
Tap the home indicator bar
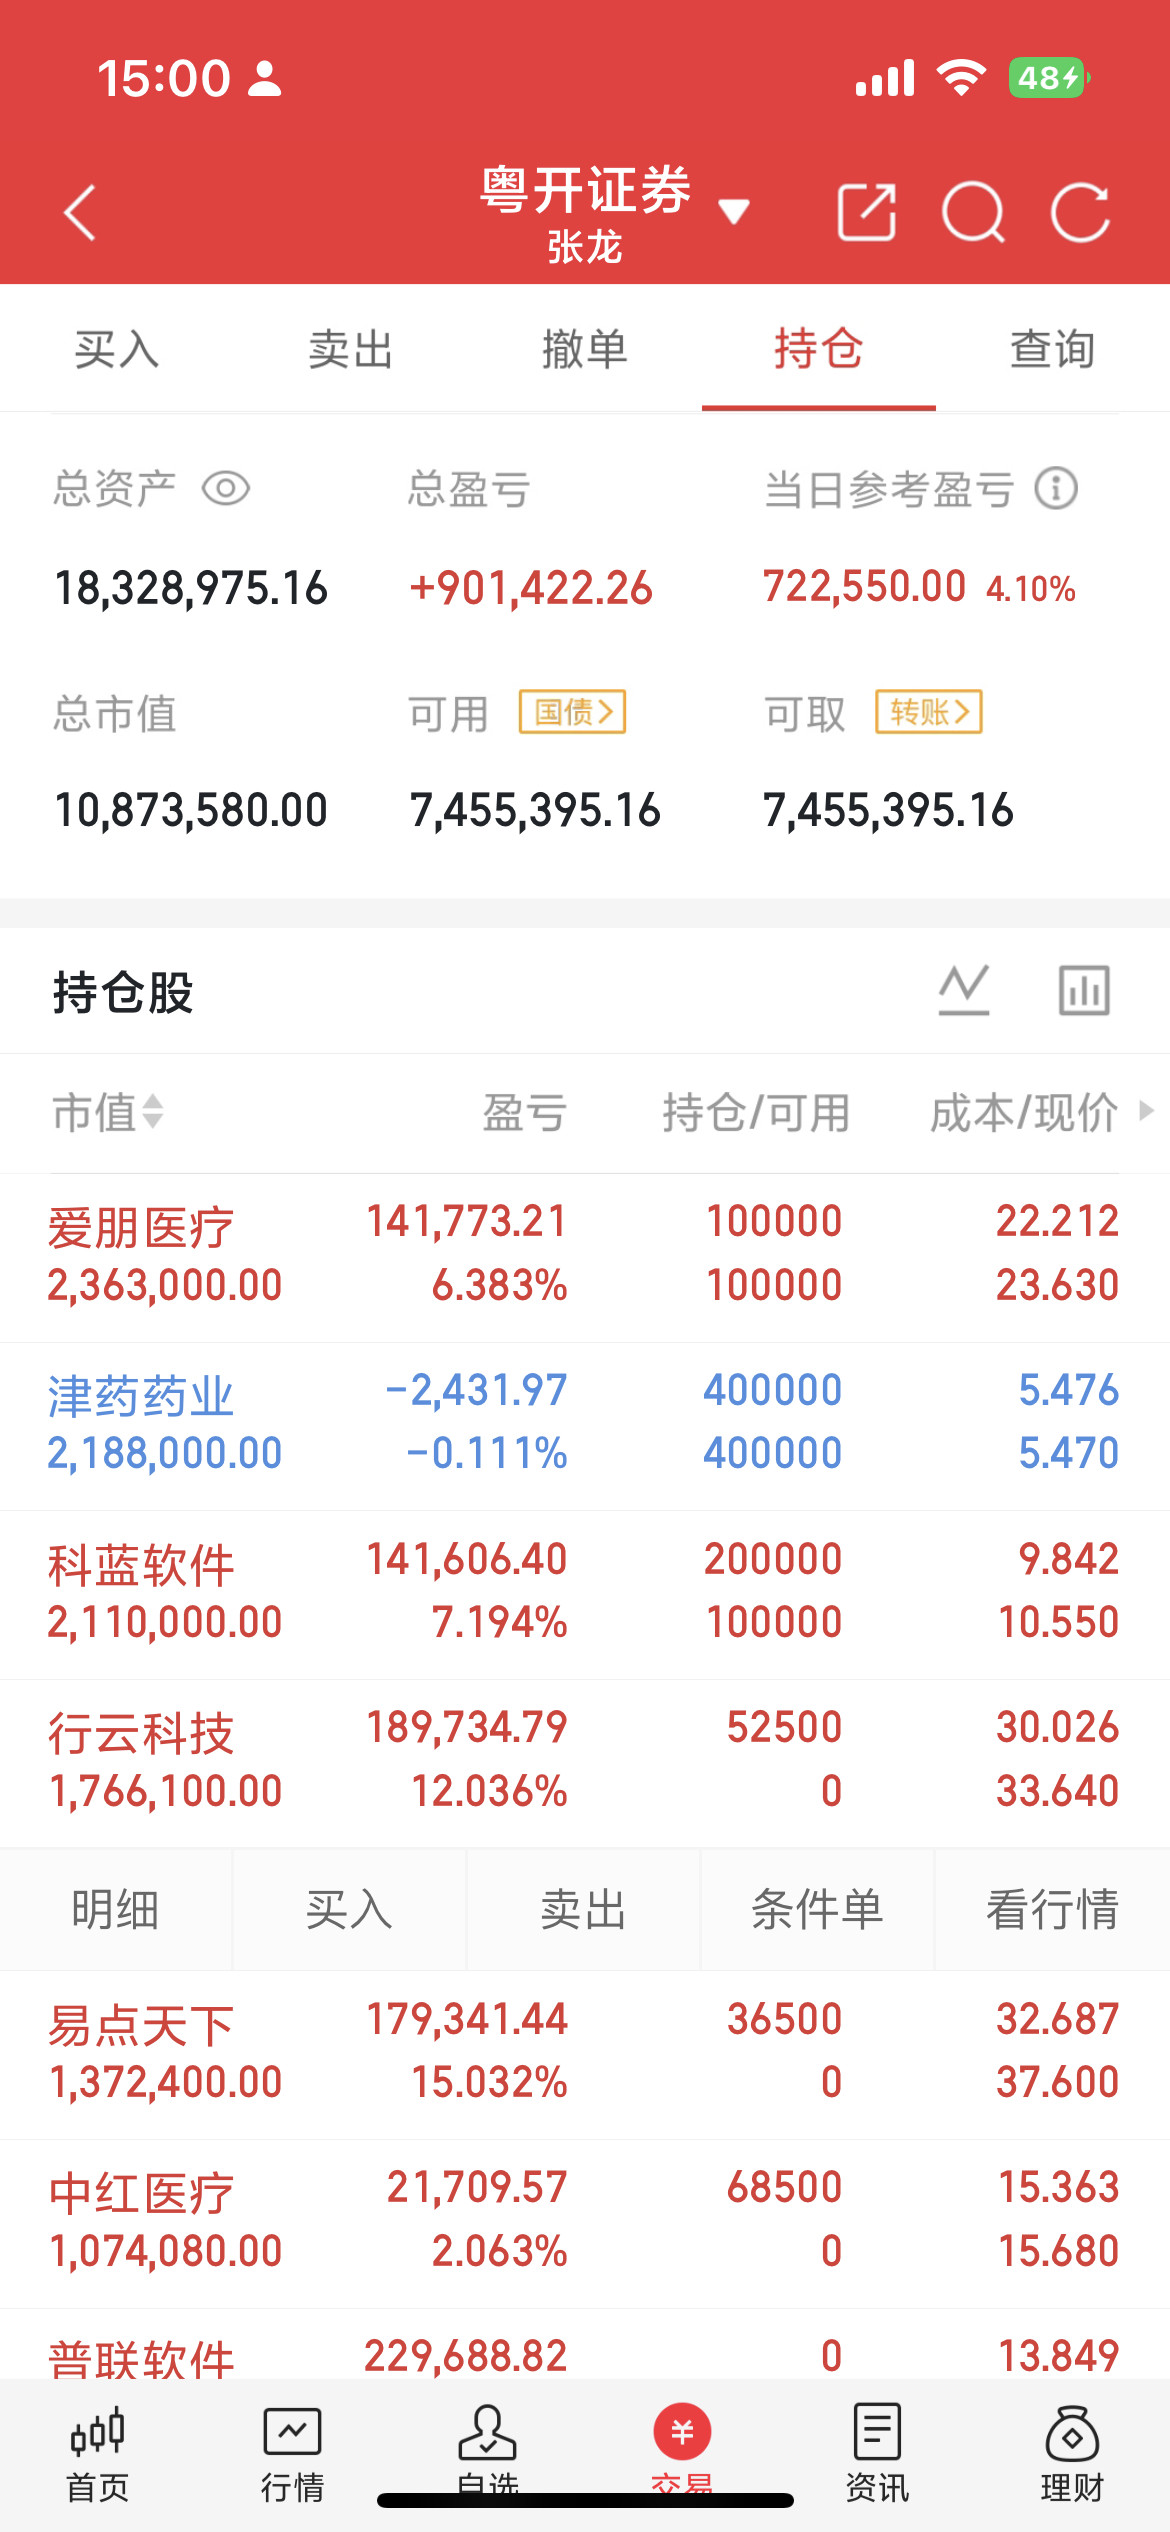(x=585, y=2500)
